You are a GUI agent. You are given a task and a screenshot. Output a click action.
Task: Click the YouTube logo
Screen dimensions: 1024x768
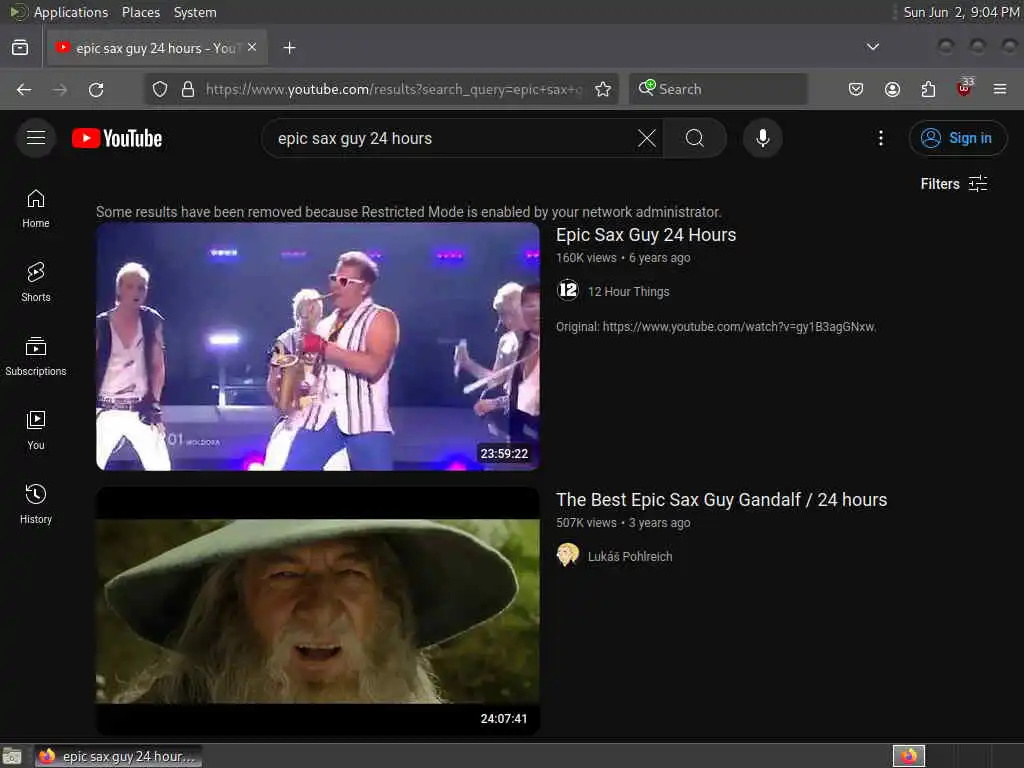[x=117, y=138]
